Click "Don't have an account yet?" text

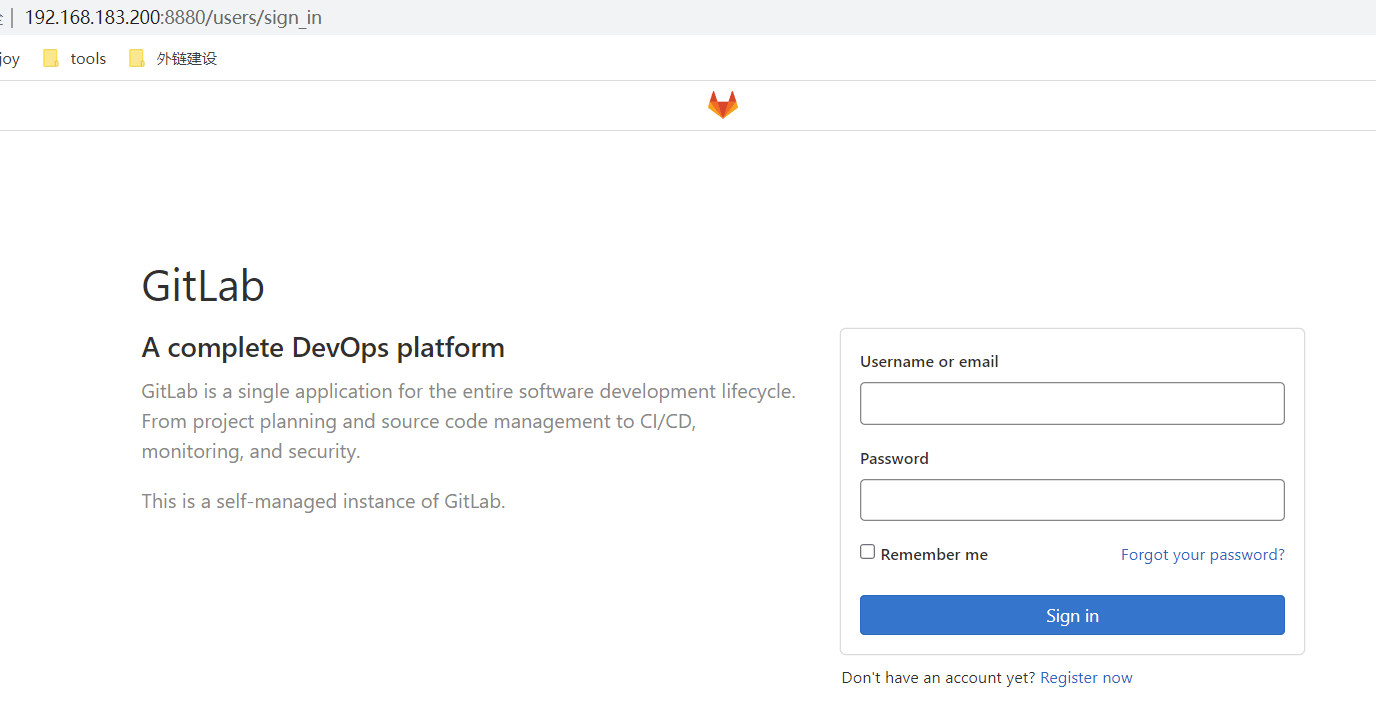click(938, 678)
